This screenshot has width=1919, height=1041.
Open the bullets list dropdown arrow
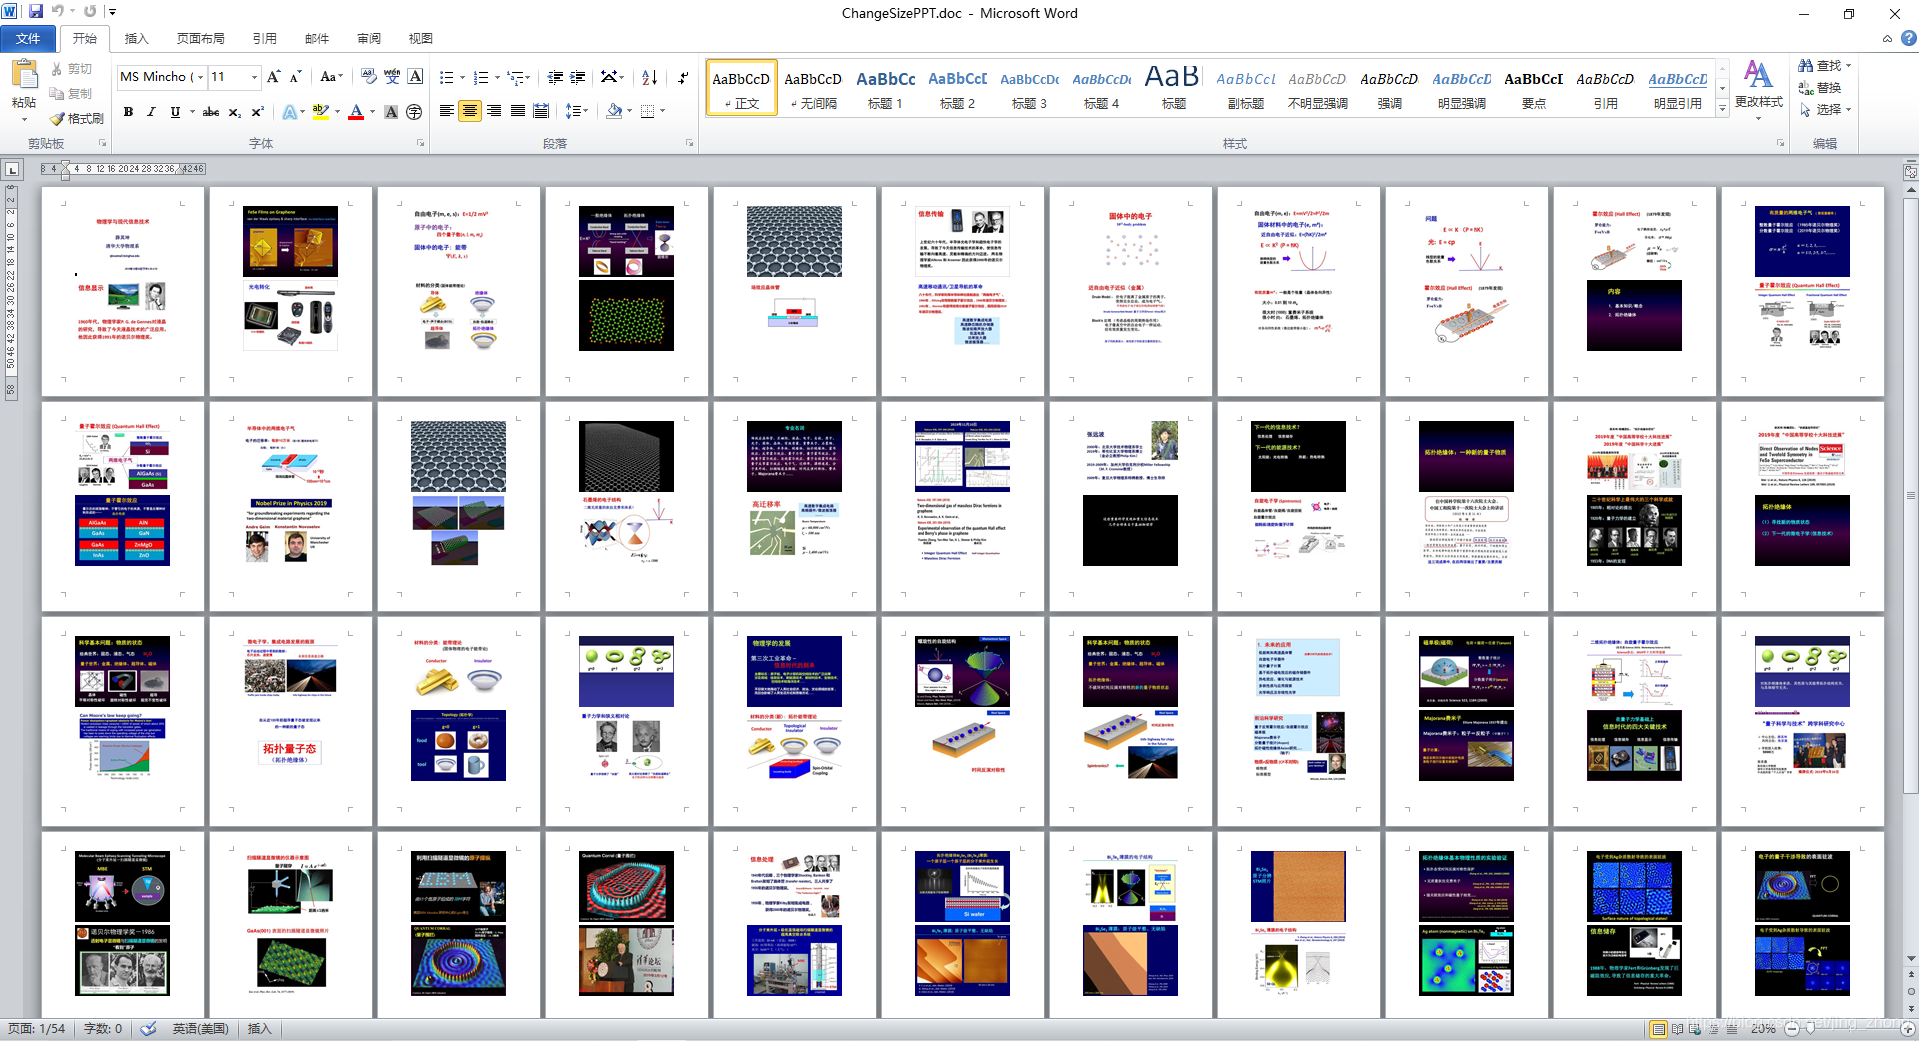tap(463, 77)
